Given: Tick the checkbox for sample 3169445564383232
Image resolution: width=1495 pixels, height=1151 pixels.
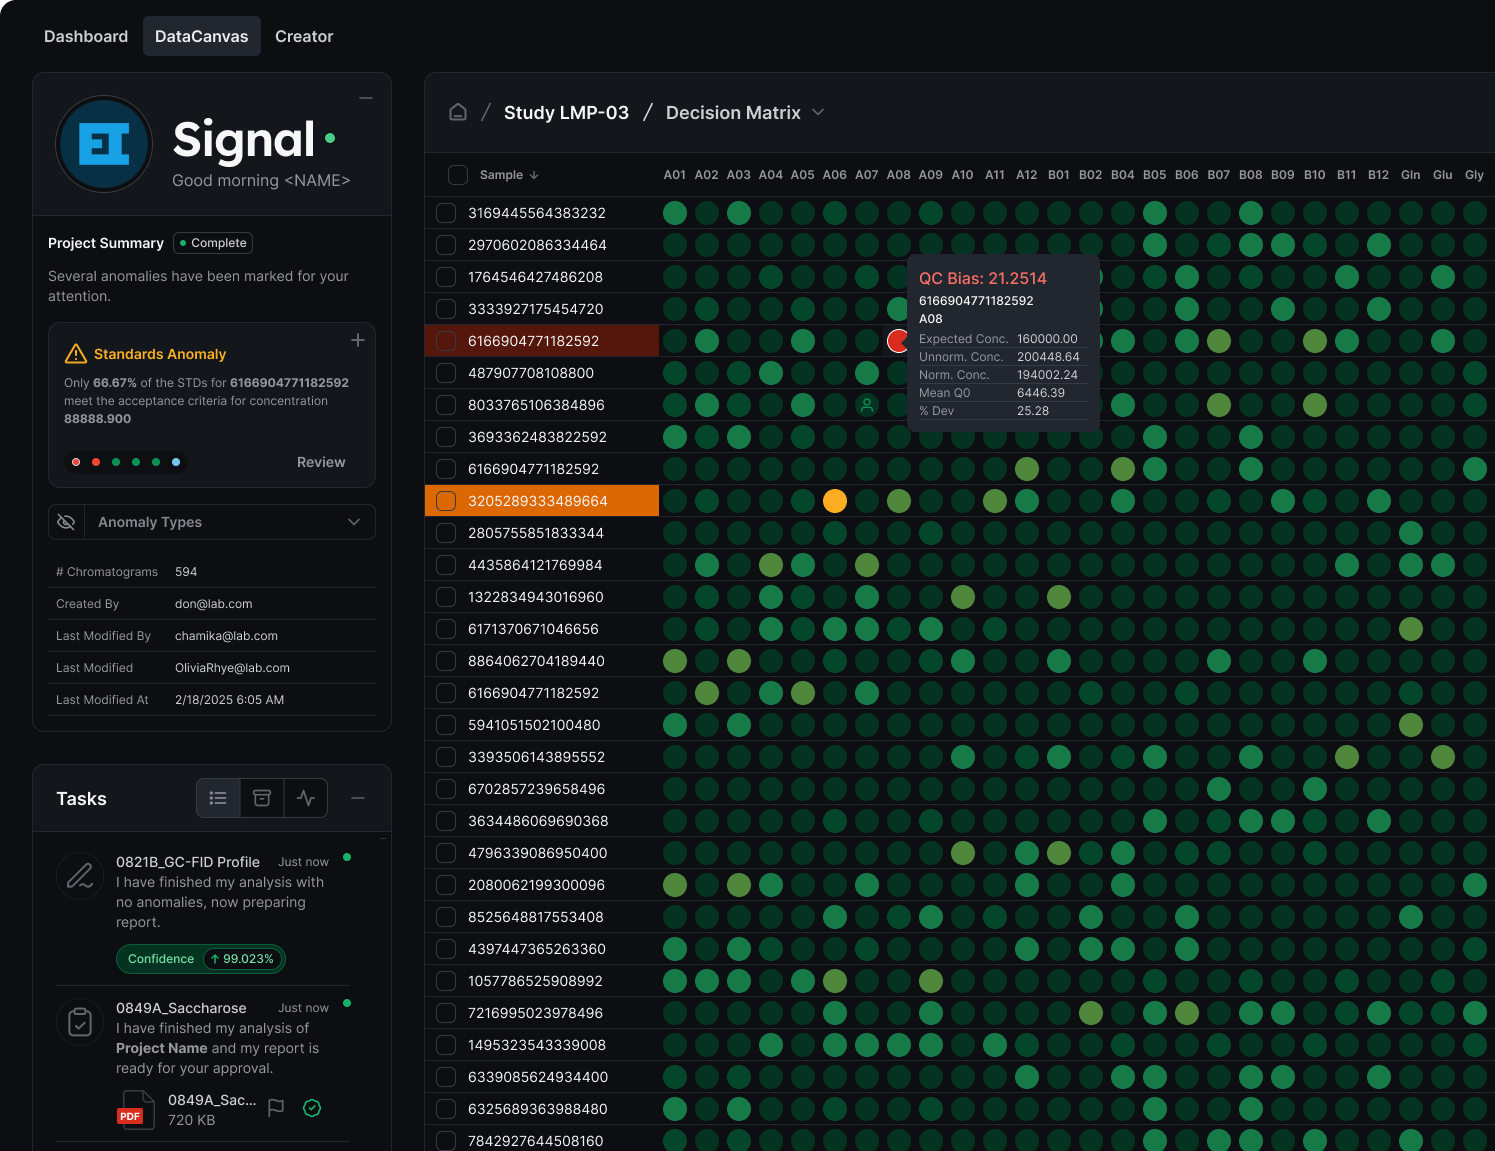Looking at the screenshot, I should click(445, 212).
